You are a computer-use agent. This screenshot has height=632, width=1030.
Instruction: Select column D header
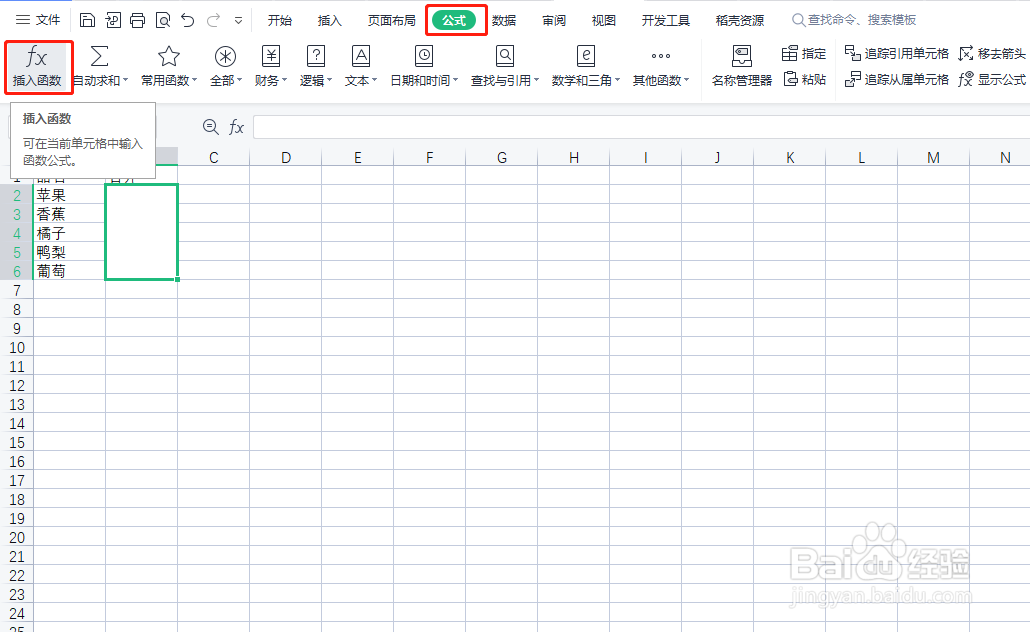tap(286, 158)
